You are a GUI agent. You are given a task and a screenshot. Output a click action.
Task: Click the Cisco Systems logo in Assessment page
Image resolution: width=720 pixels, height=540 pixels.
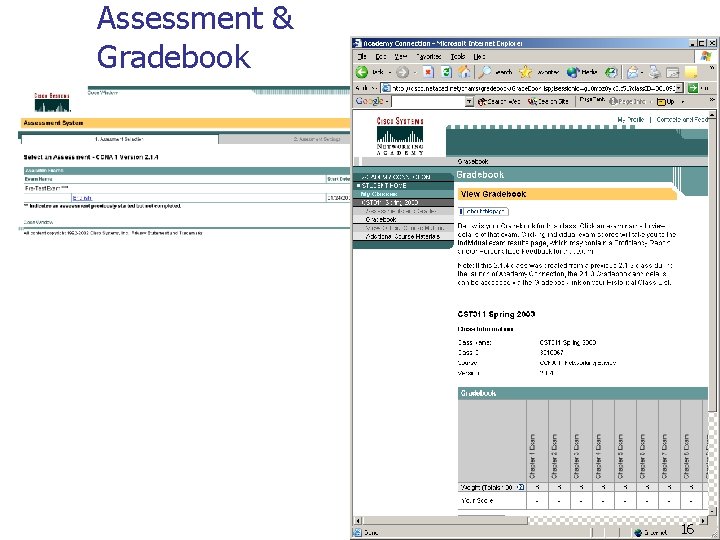52,102
